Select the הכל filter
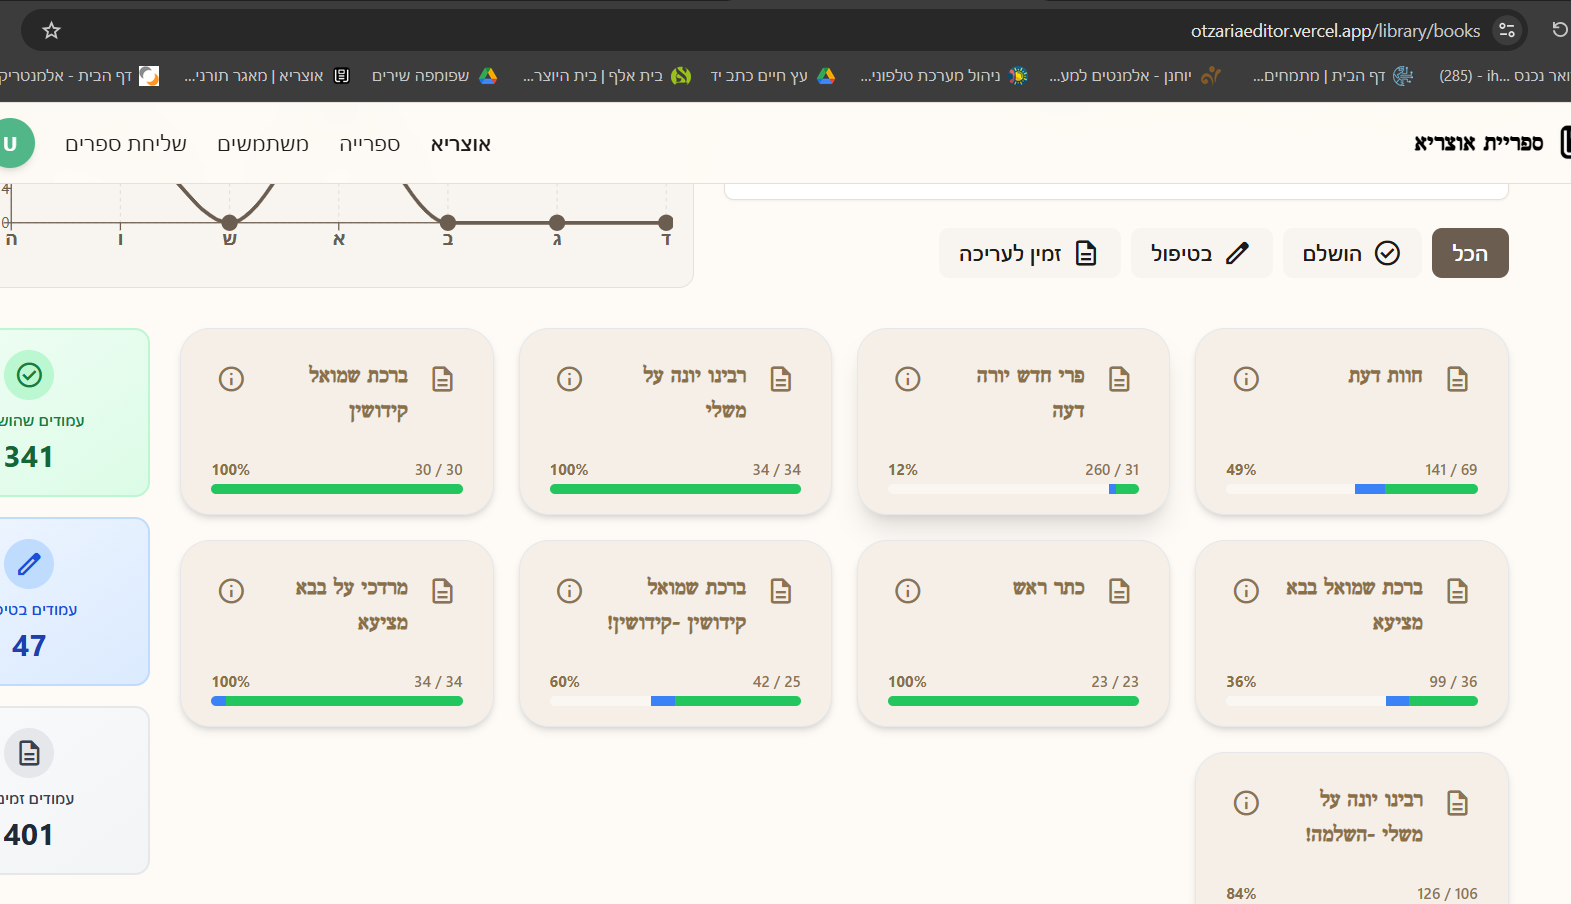This screenshot has width=1571, height=904. (1469, 253)
